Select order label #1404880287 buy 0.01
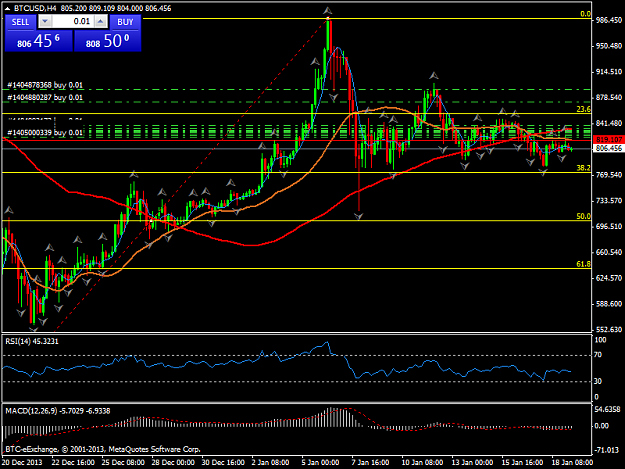This screenshot has height=469, width=625. (45, 97)
